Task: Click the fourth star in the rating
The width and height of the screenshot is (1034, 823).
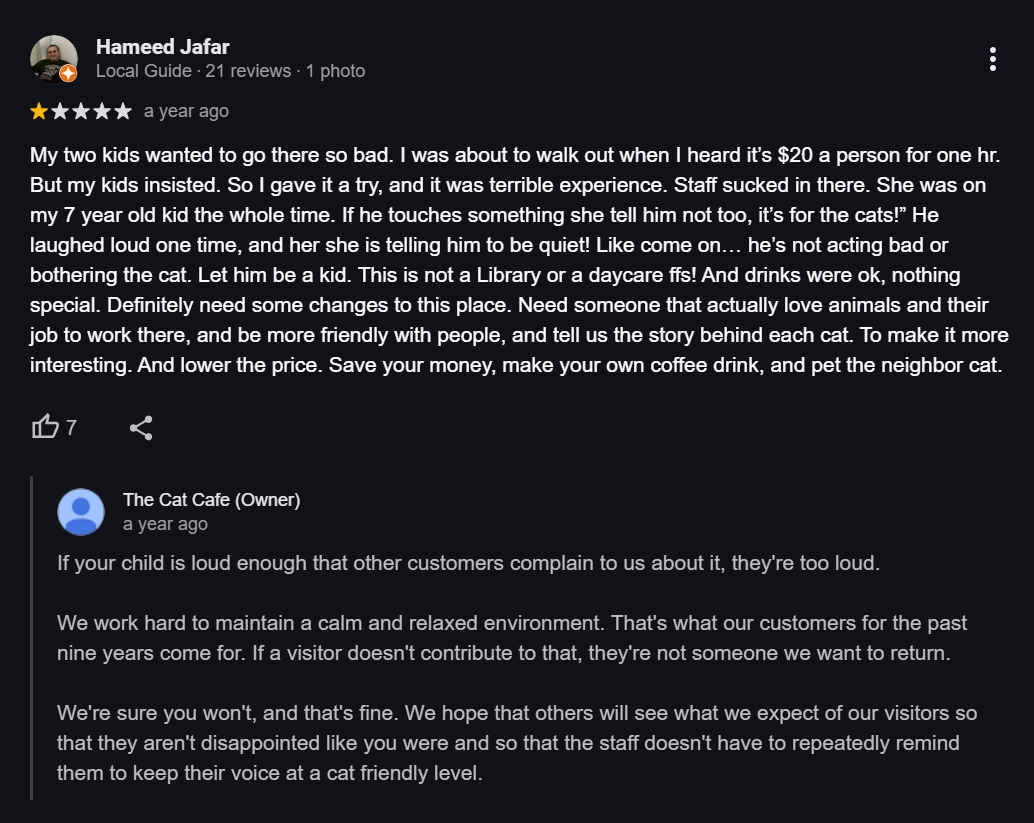Action: [102, 111]
